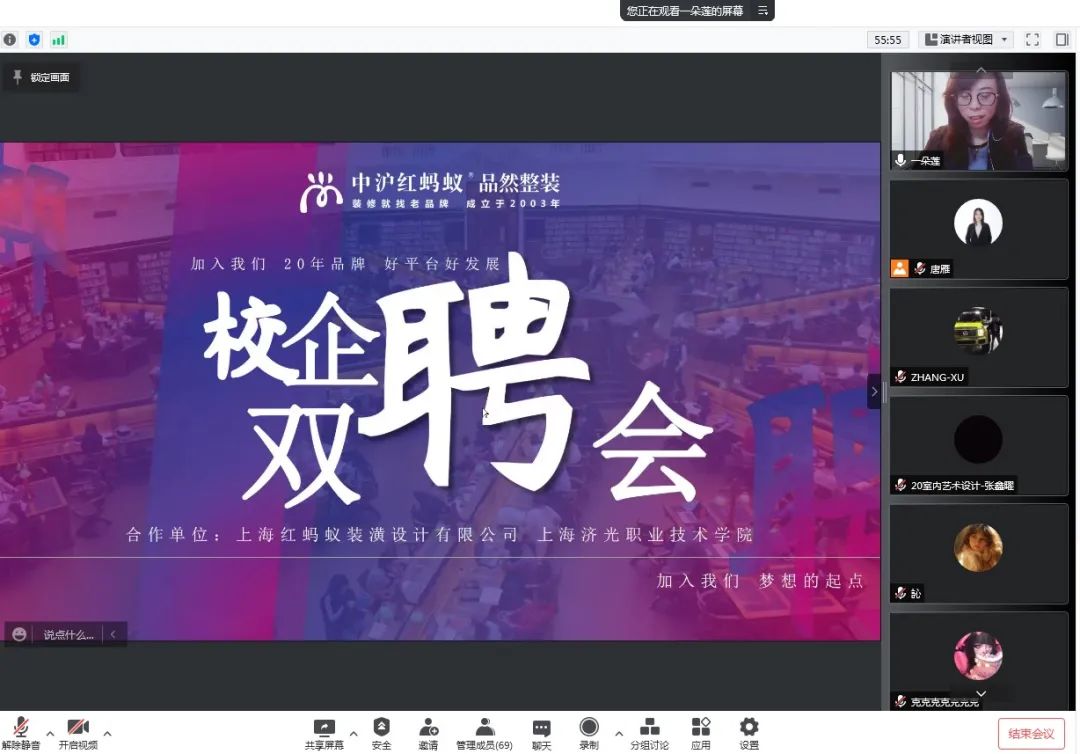Unmute microphone with 解除静音 button
Image resolution: width=1080 pixels, height=754 pixels.
(x=21, y=733)
